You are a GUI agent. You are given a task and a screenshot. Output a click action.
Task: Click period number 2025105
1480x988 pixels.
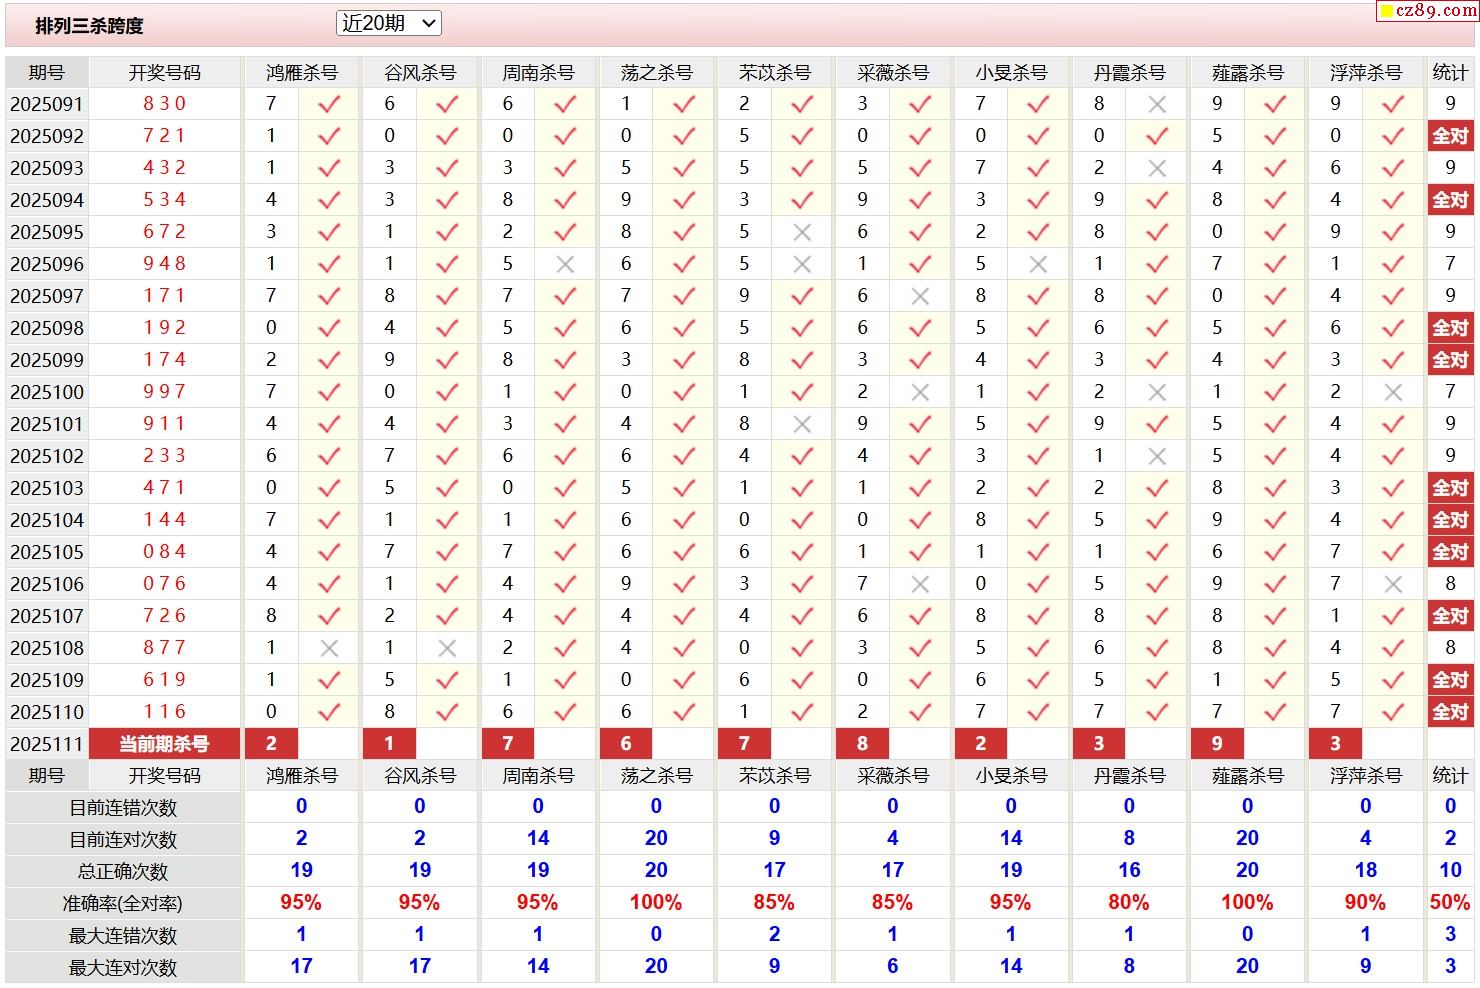(x=47, y=552)
